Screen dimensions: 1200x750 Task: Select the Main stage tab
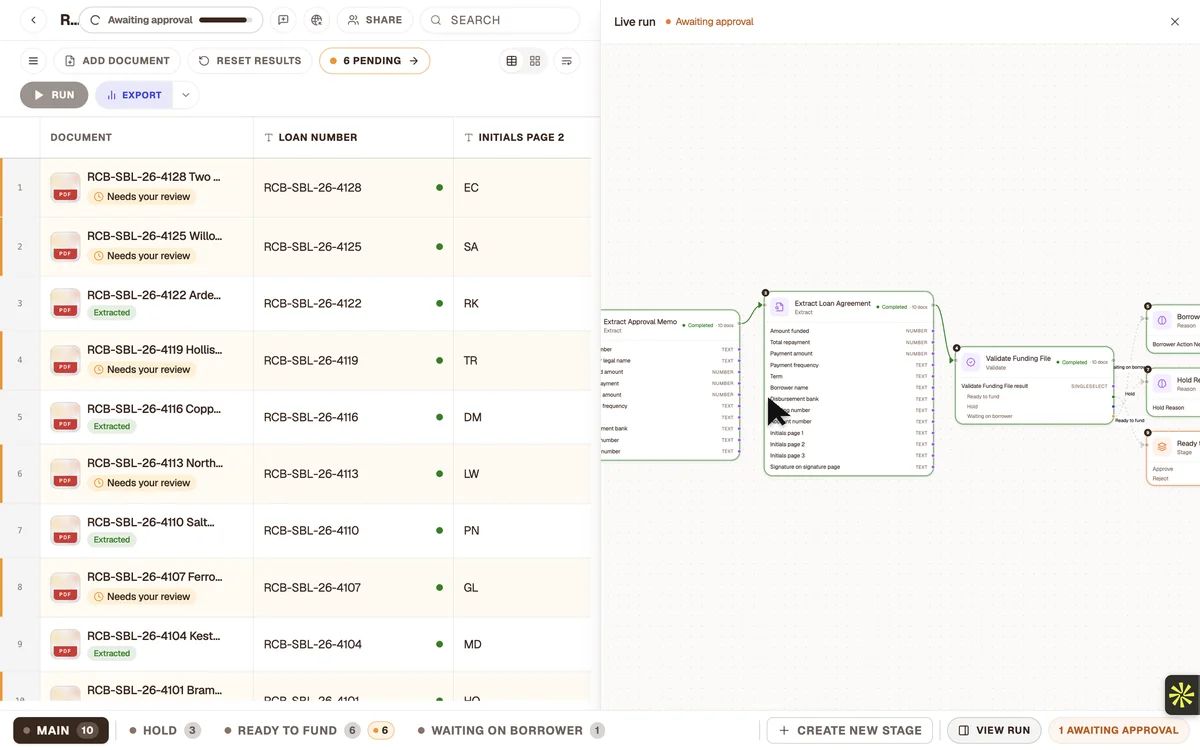pyautogui.click(x=60, y=731)
